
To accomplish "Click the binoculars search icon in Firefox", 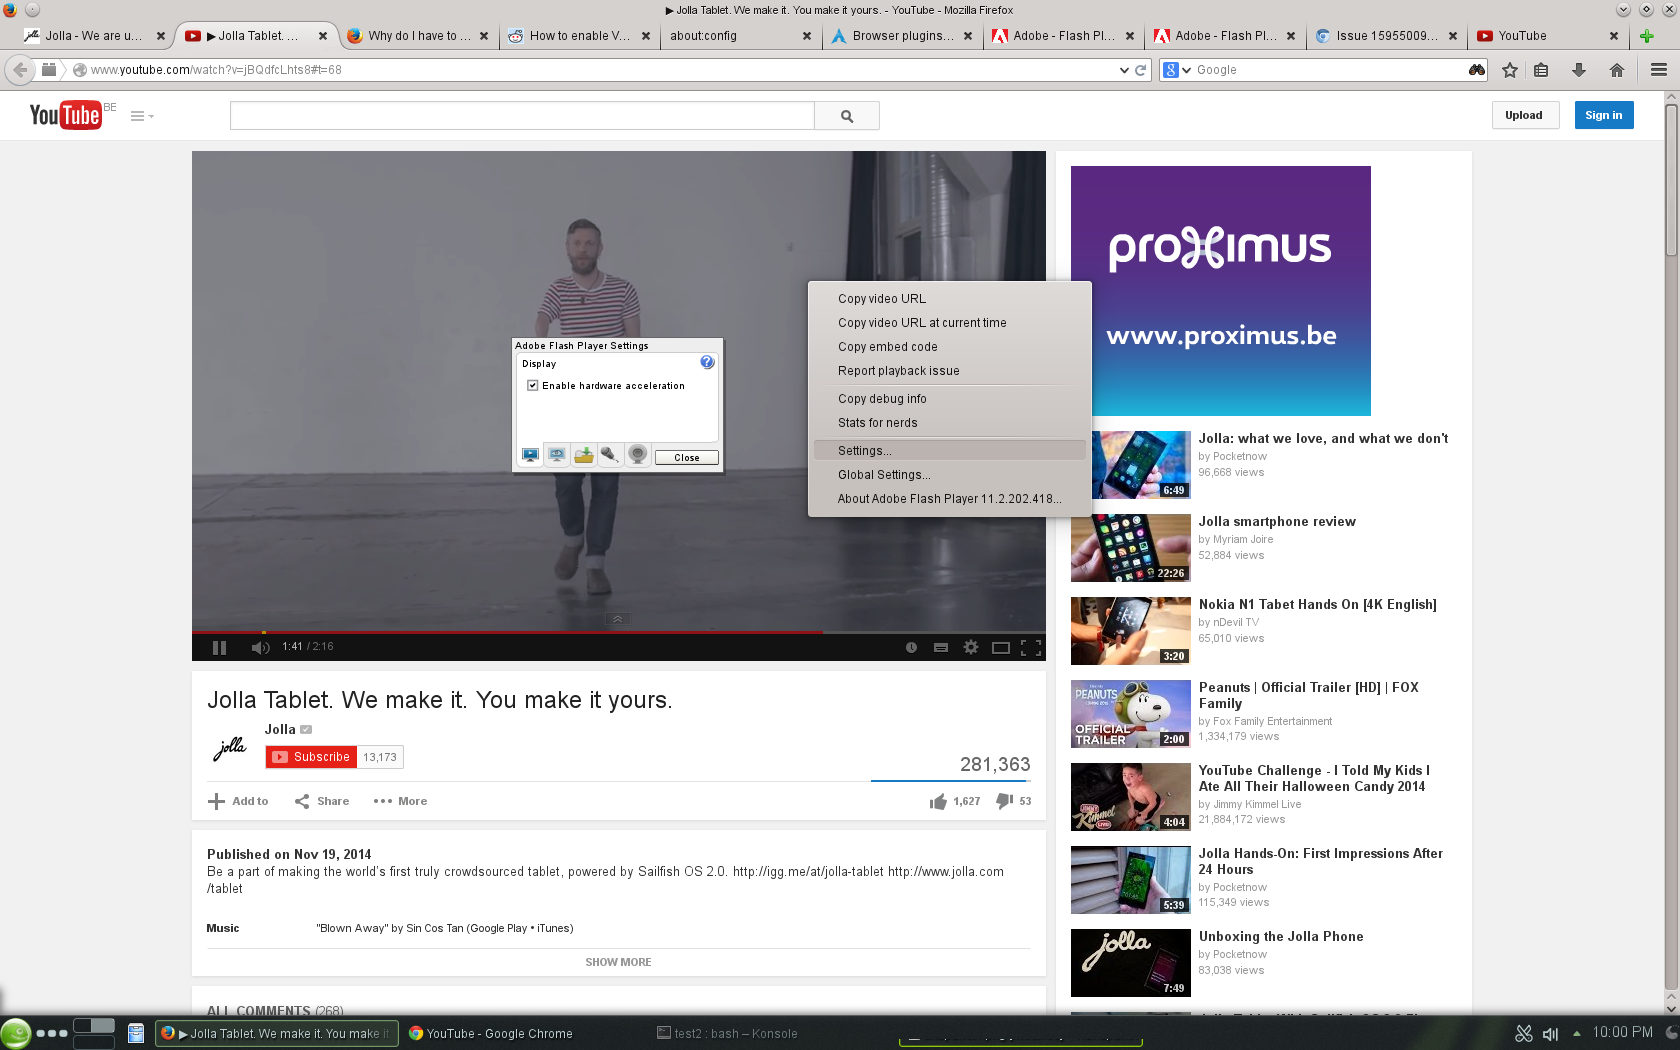I will pos(1476,70).
